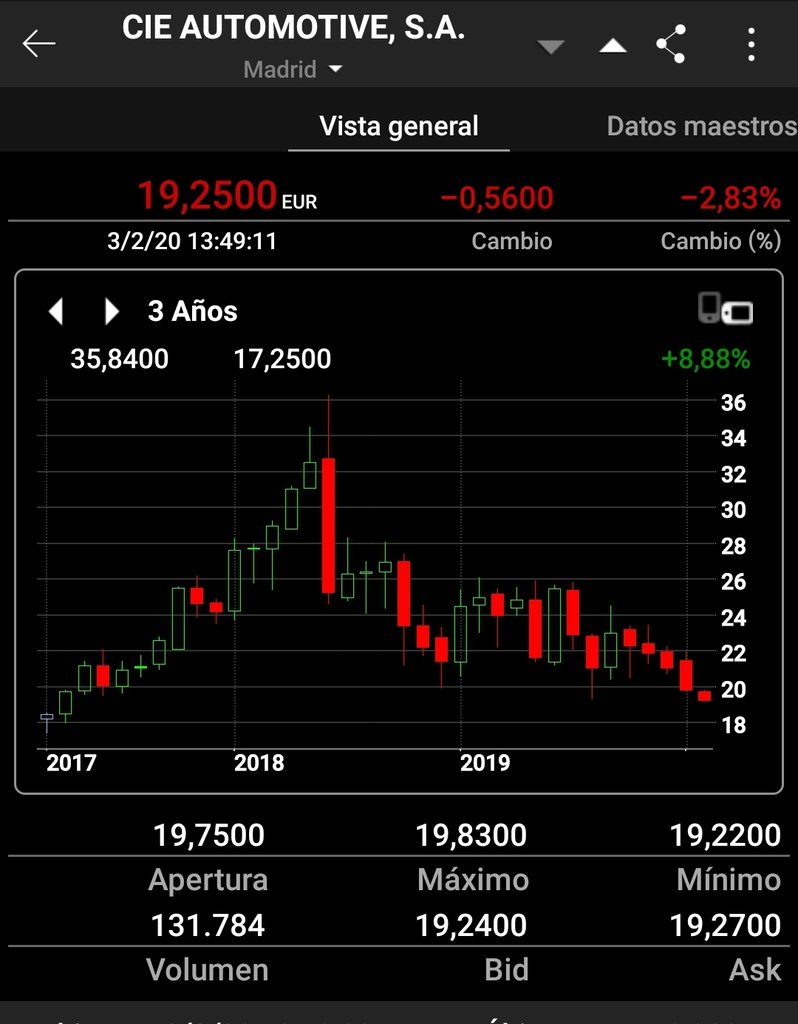Tap the CIE AUTOMOTIVE, S.A. title
This screenshot has height=1024, width=798.
[293, 28]
